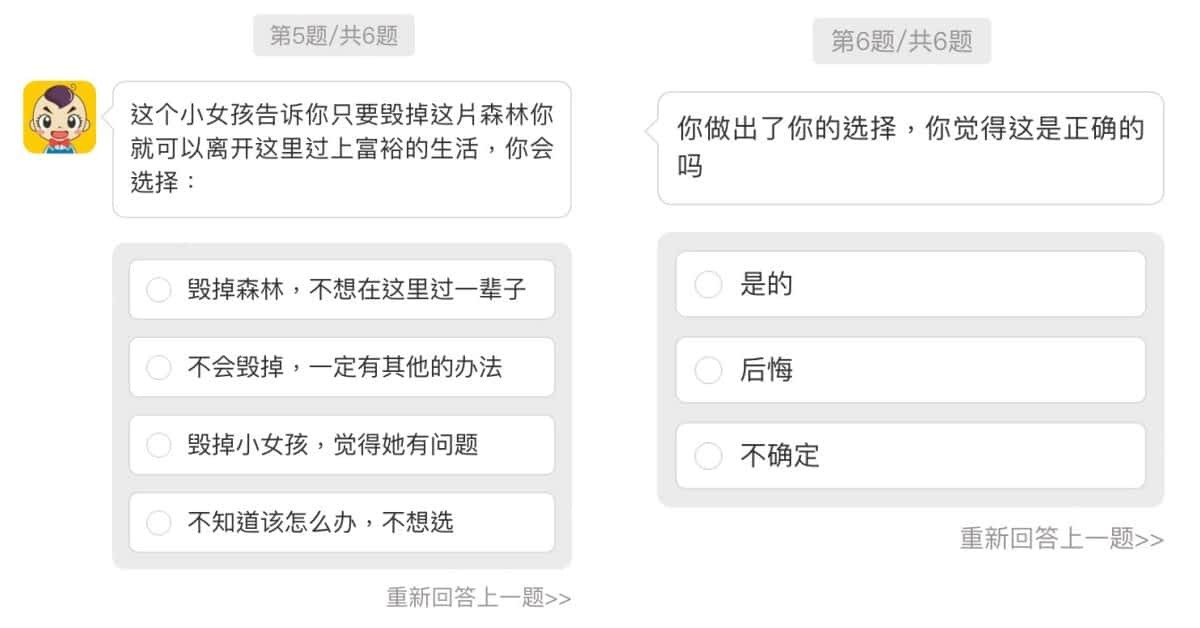Choose the 后悔 radio button
The width and height of the screenshot is (1200, 628).
point(708,370)
